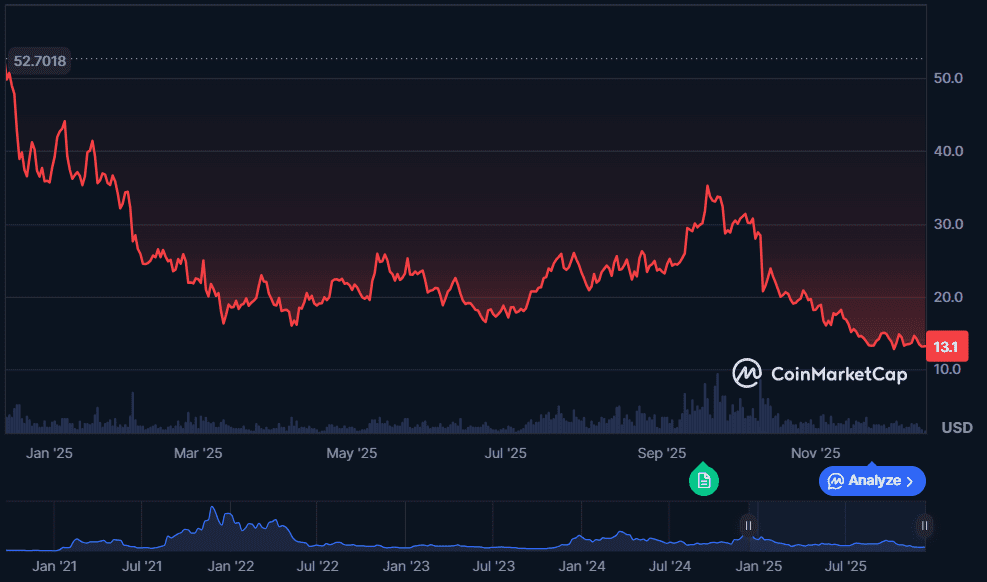Select Jan '21 on the overview timeline
987x582 pixels.
click(55, 566)
